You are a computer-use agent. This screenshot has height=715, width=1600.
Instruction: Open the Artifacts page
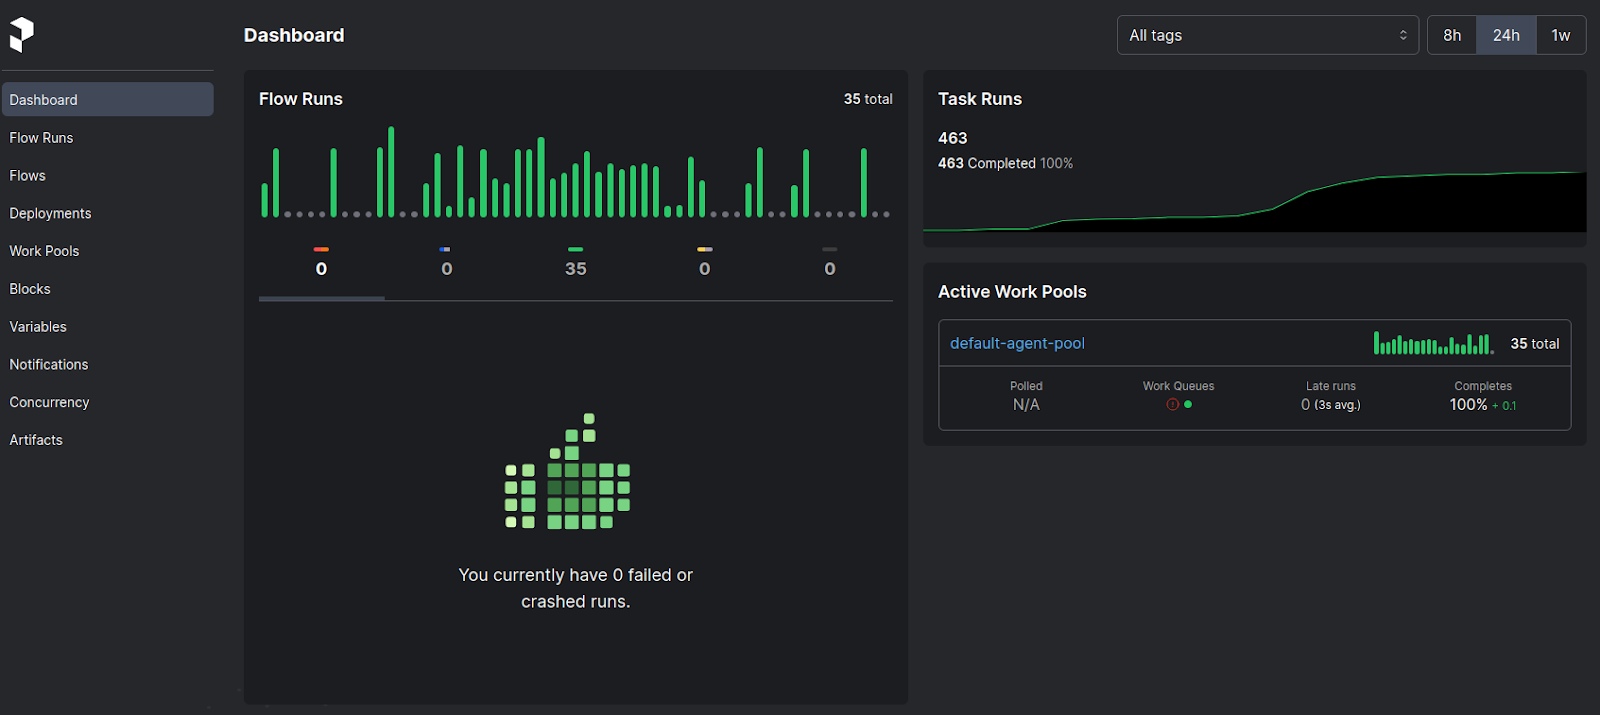click(x=36, y=440)
